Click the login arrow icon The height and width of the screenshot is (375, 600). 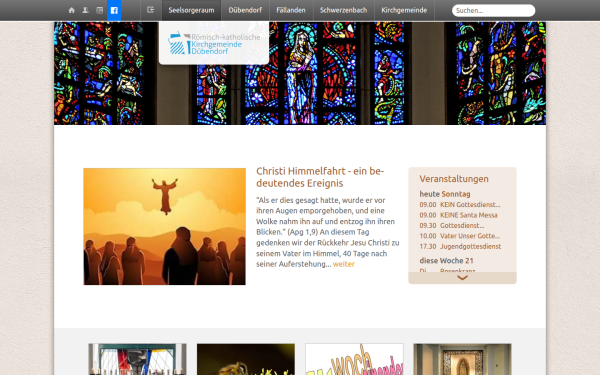click(150, 10)
